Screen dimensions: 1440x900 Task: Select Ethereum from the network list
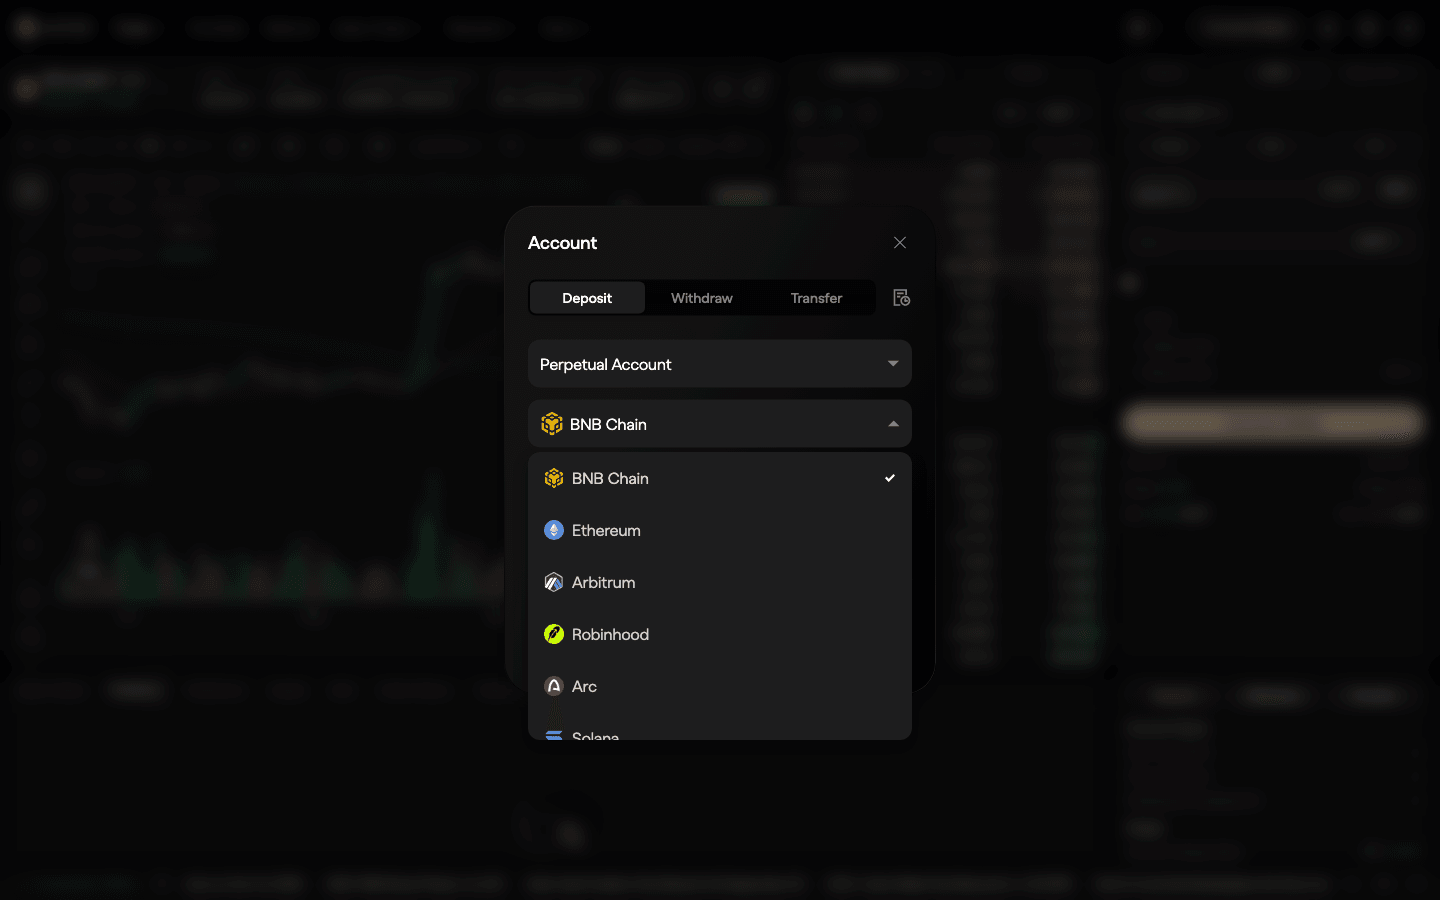720,530
